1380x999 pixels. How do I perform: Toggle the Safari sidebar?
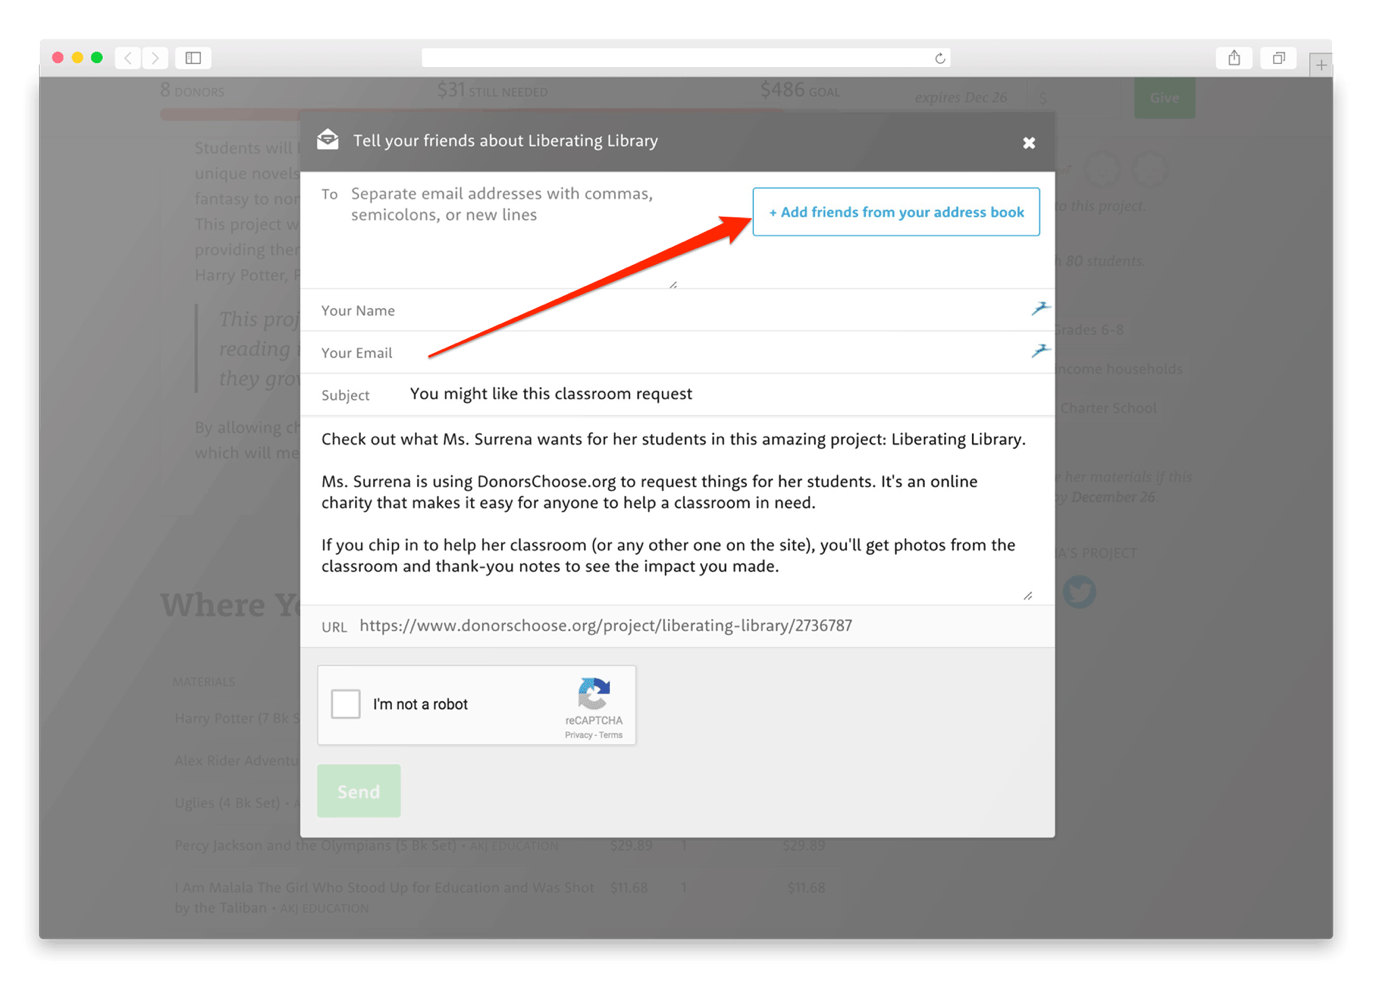(x=194, y=58)
